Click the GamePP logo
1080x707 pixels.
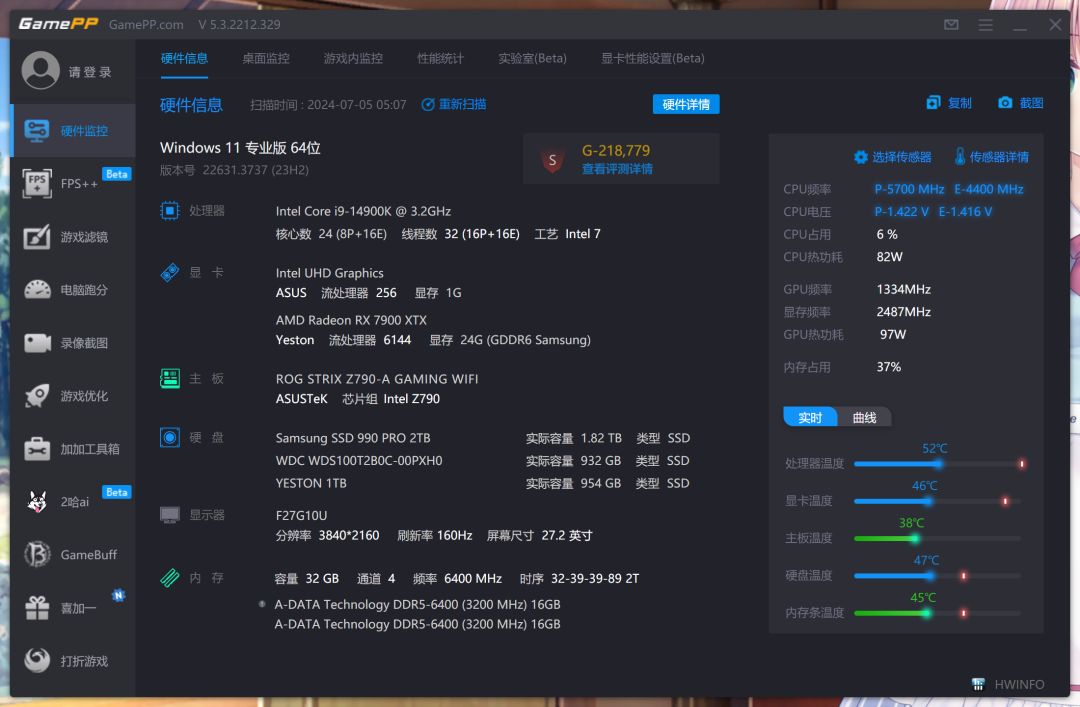click(x=58, y=24)
